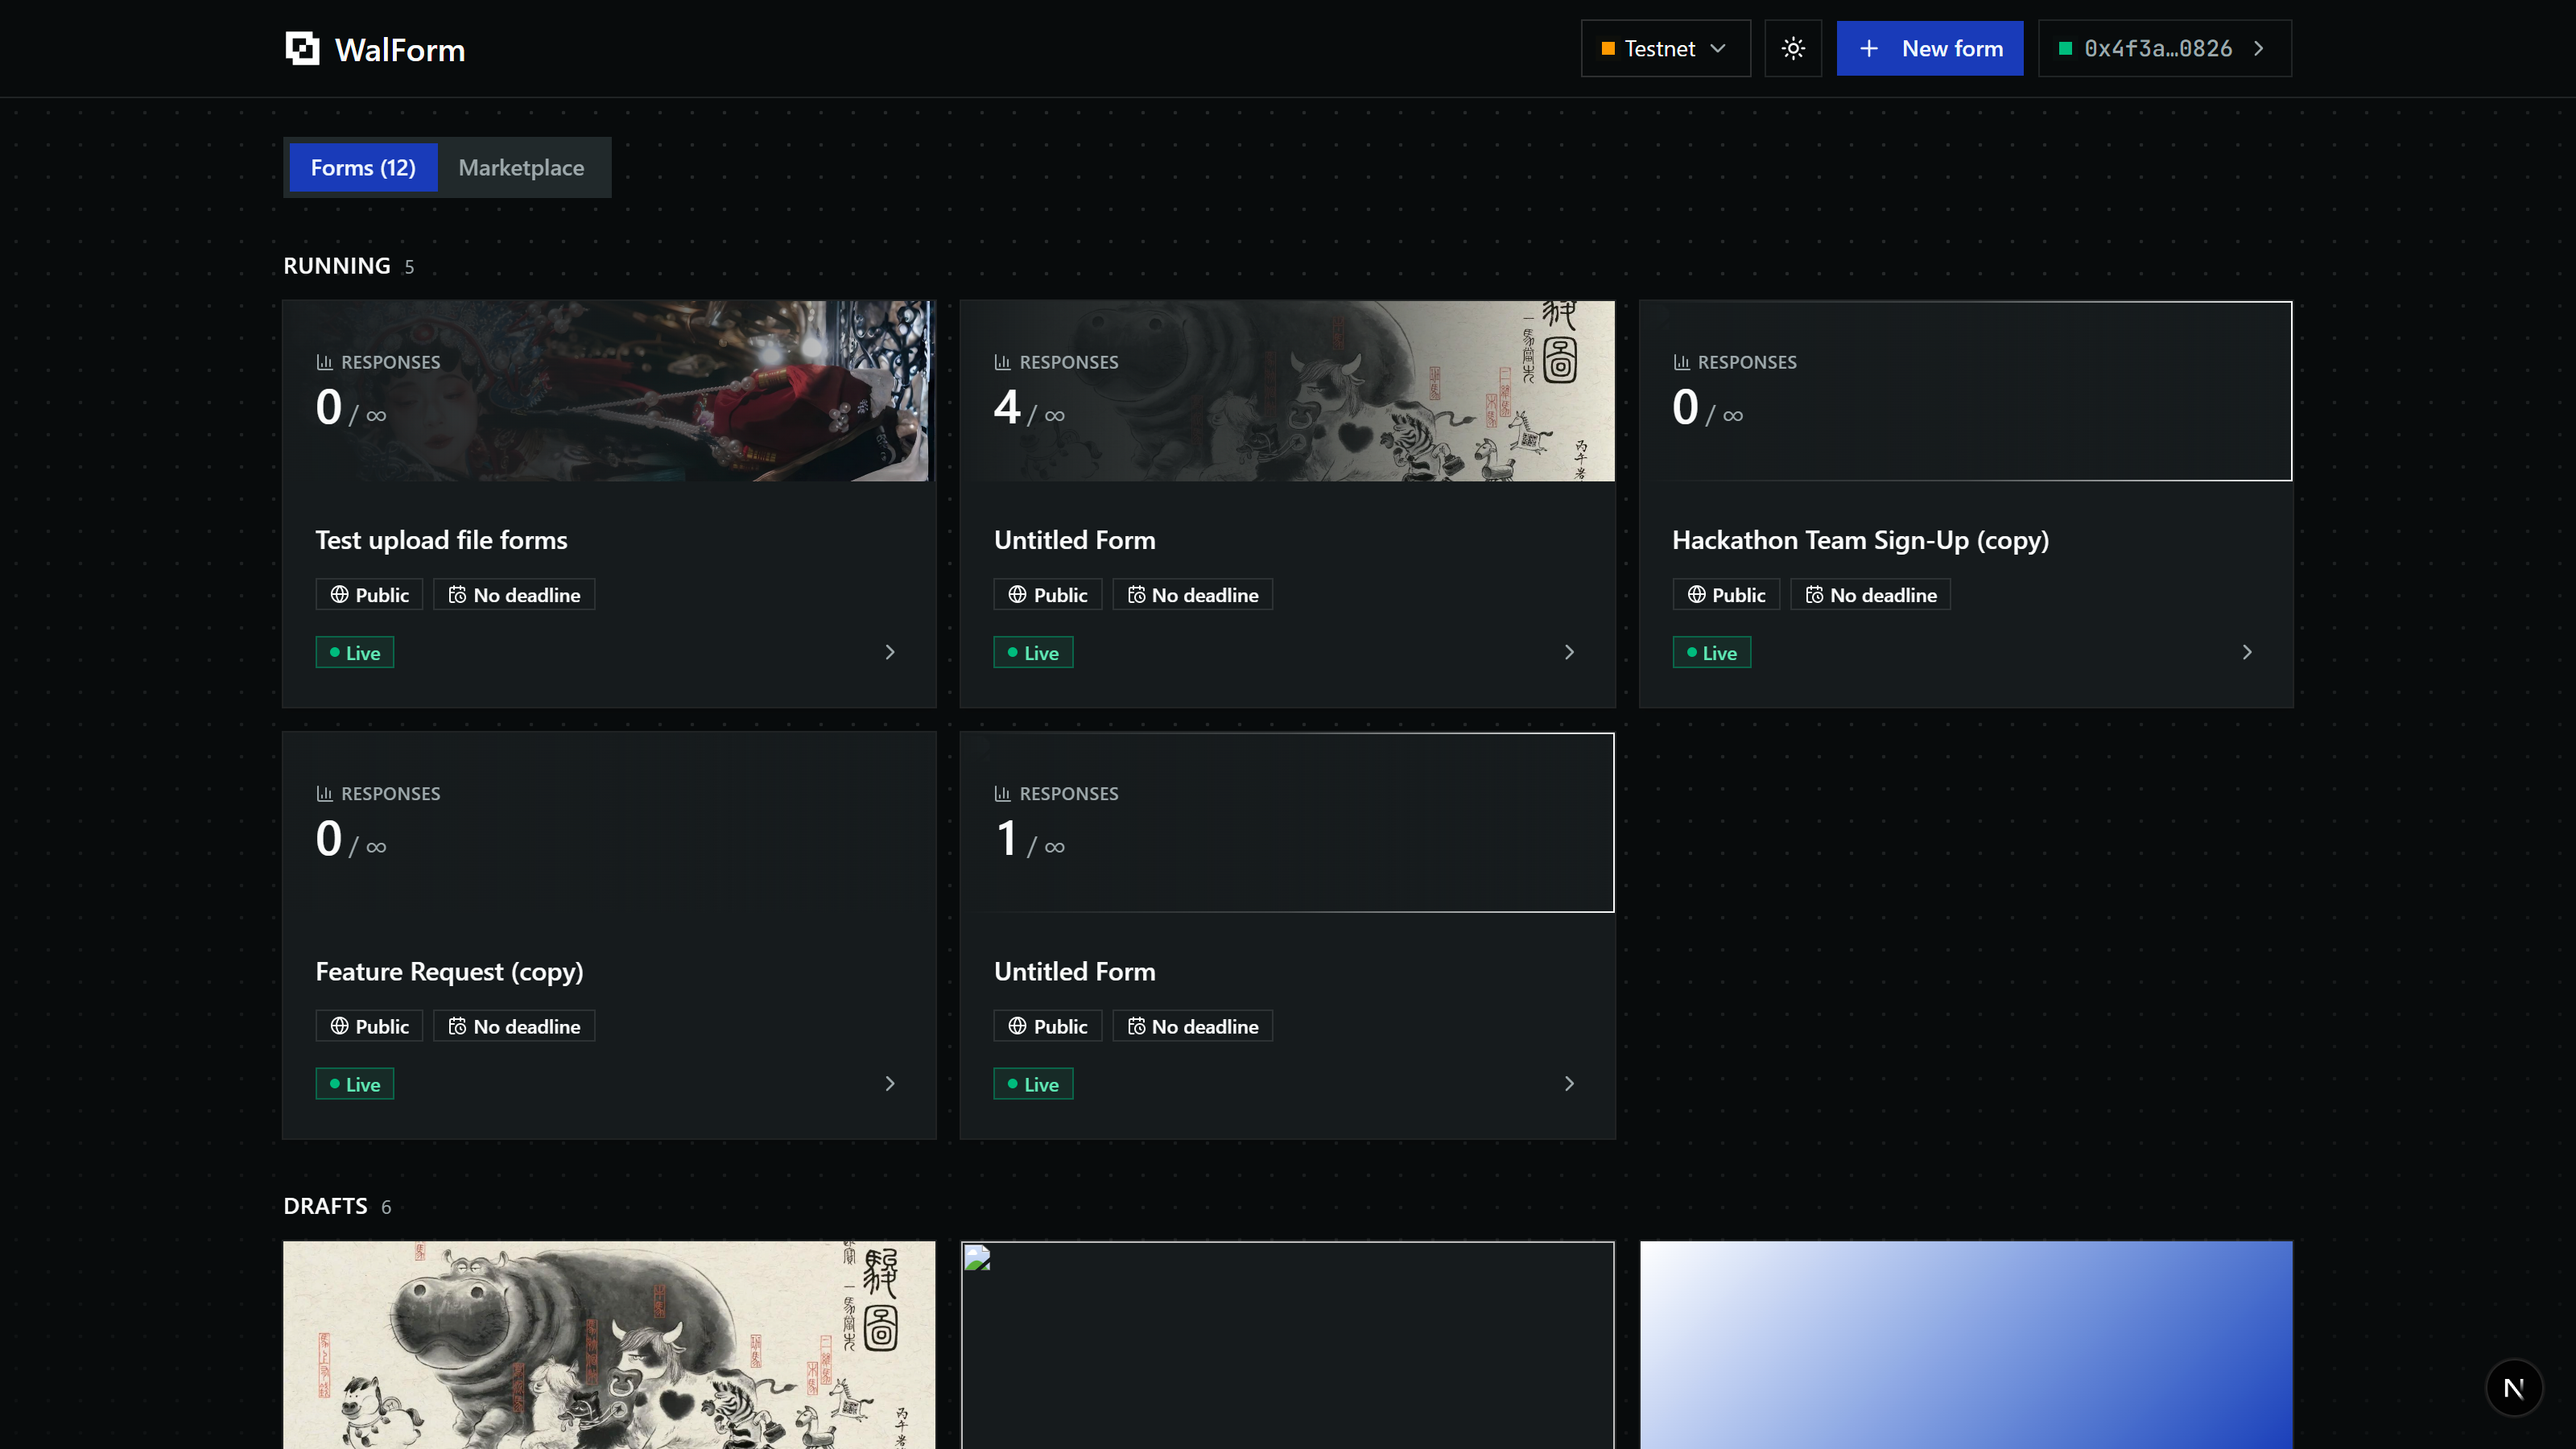
Task: Switch to the Marketplace tab
Action: coord(521,167)
